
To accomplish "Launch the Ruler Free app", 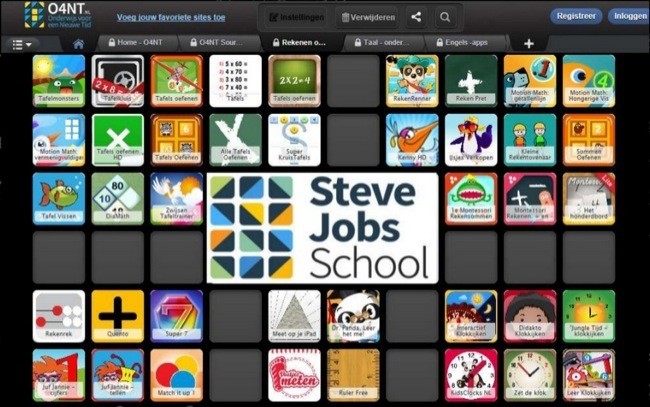I will pyautogui.click(x=353, y=374).
